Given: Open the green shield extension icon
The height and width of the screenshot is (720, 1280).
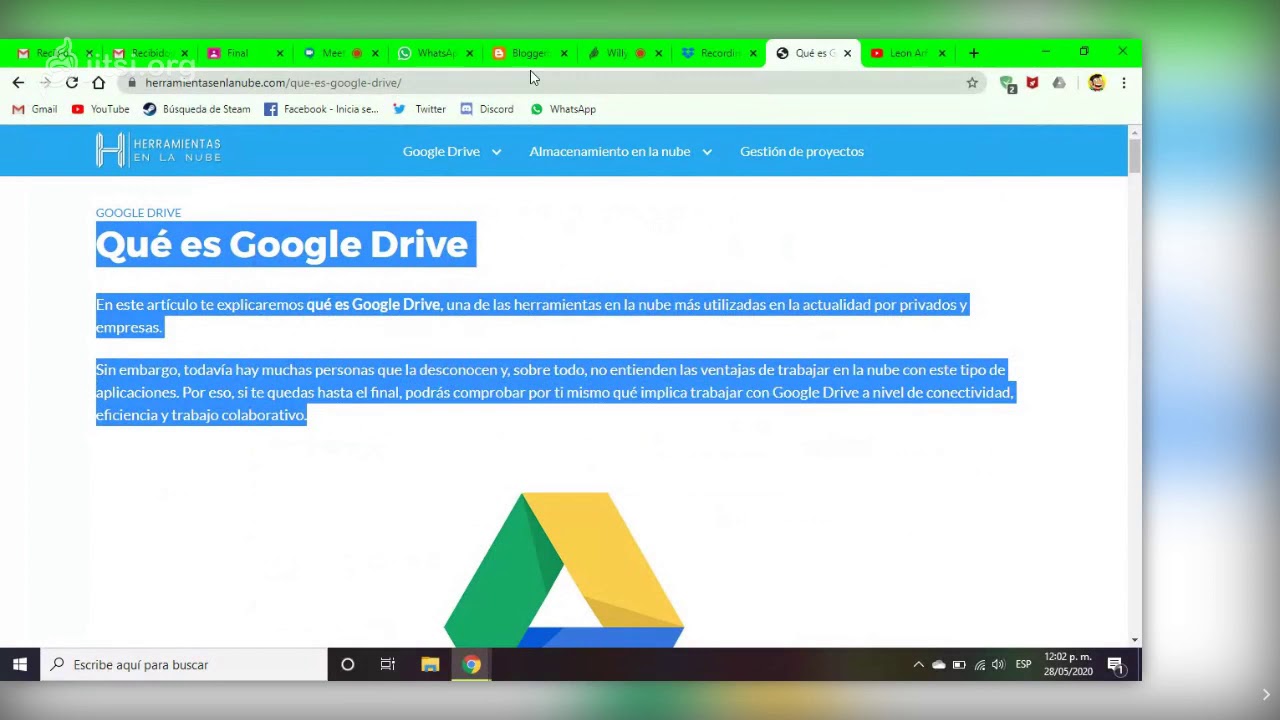Looking at the screenshot, I should (x=1007, y=83).
